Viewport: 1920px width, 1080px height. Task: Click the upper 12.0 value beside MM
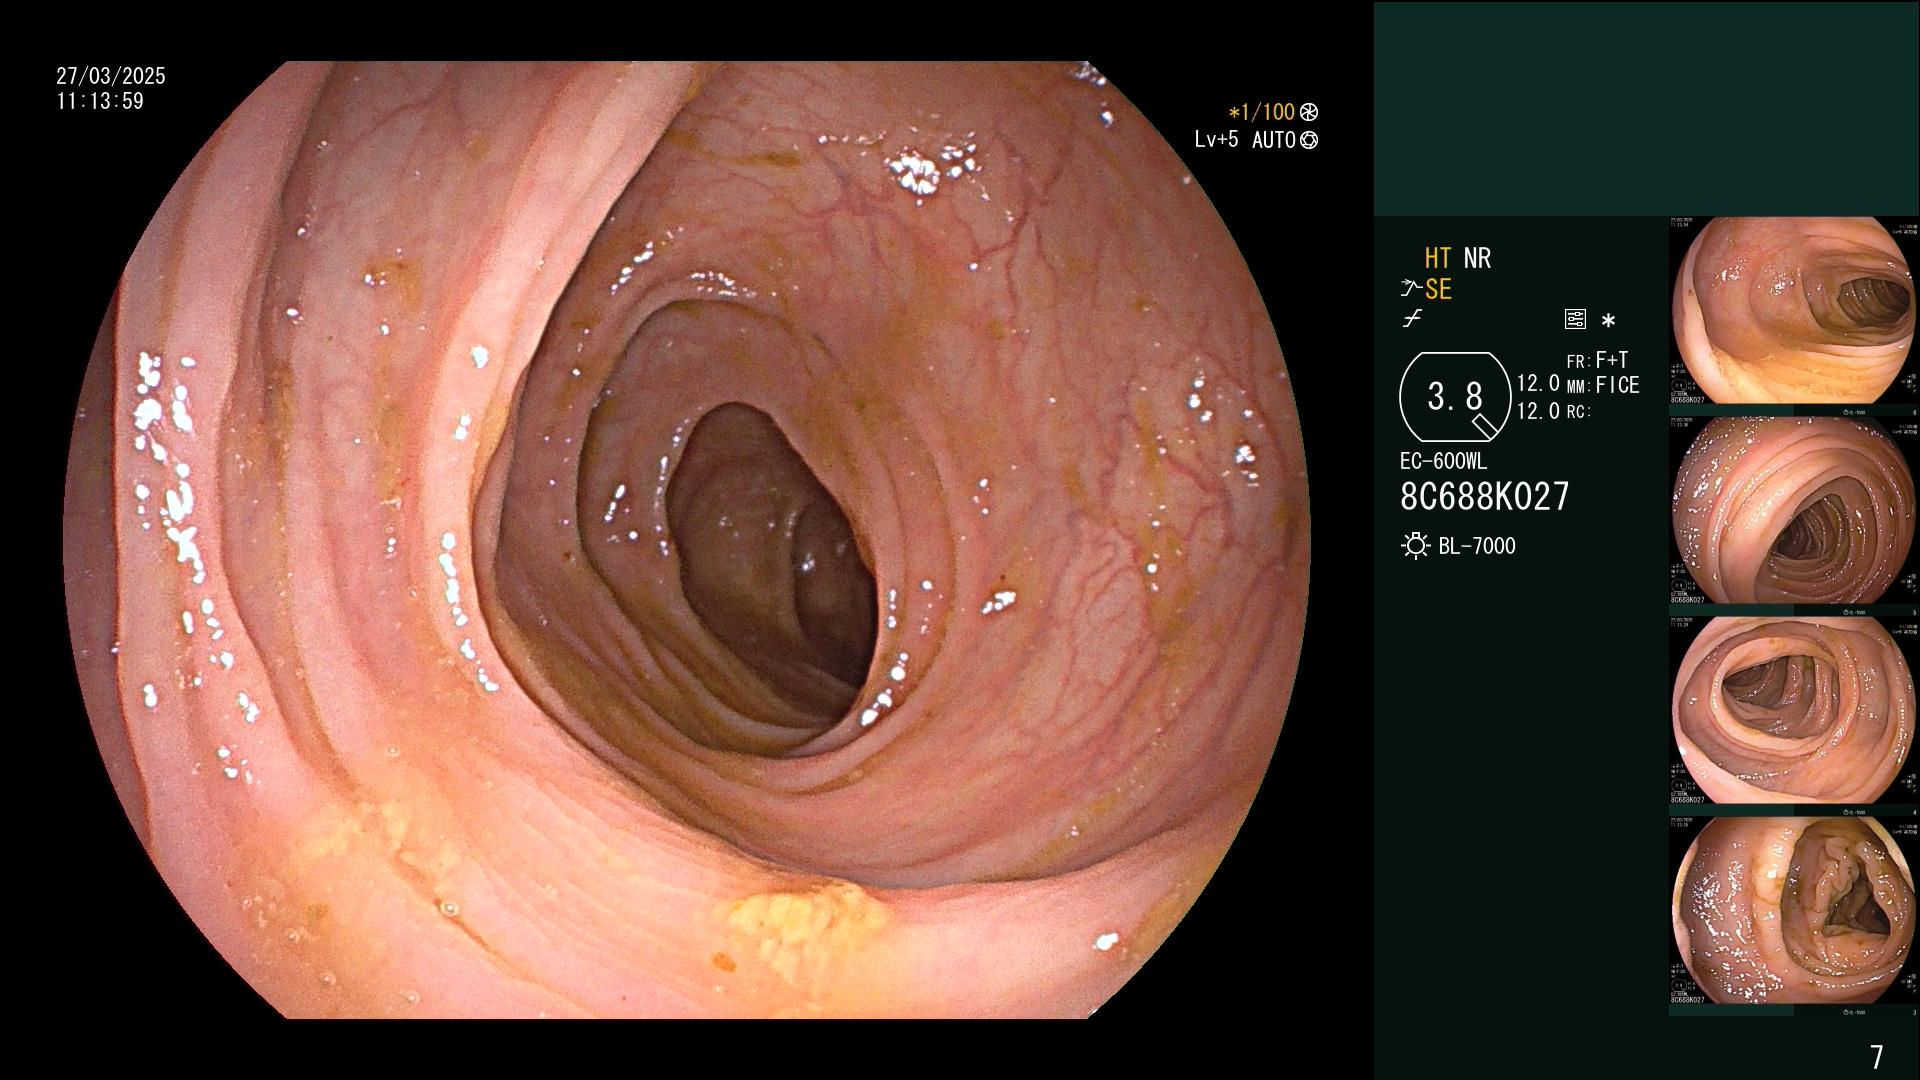(x=1538, y=384)
